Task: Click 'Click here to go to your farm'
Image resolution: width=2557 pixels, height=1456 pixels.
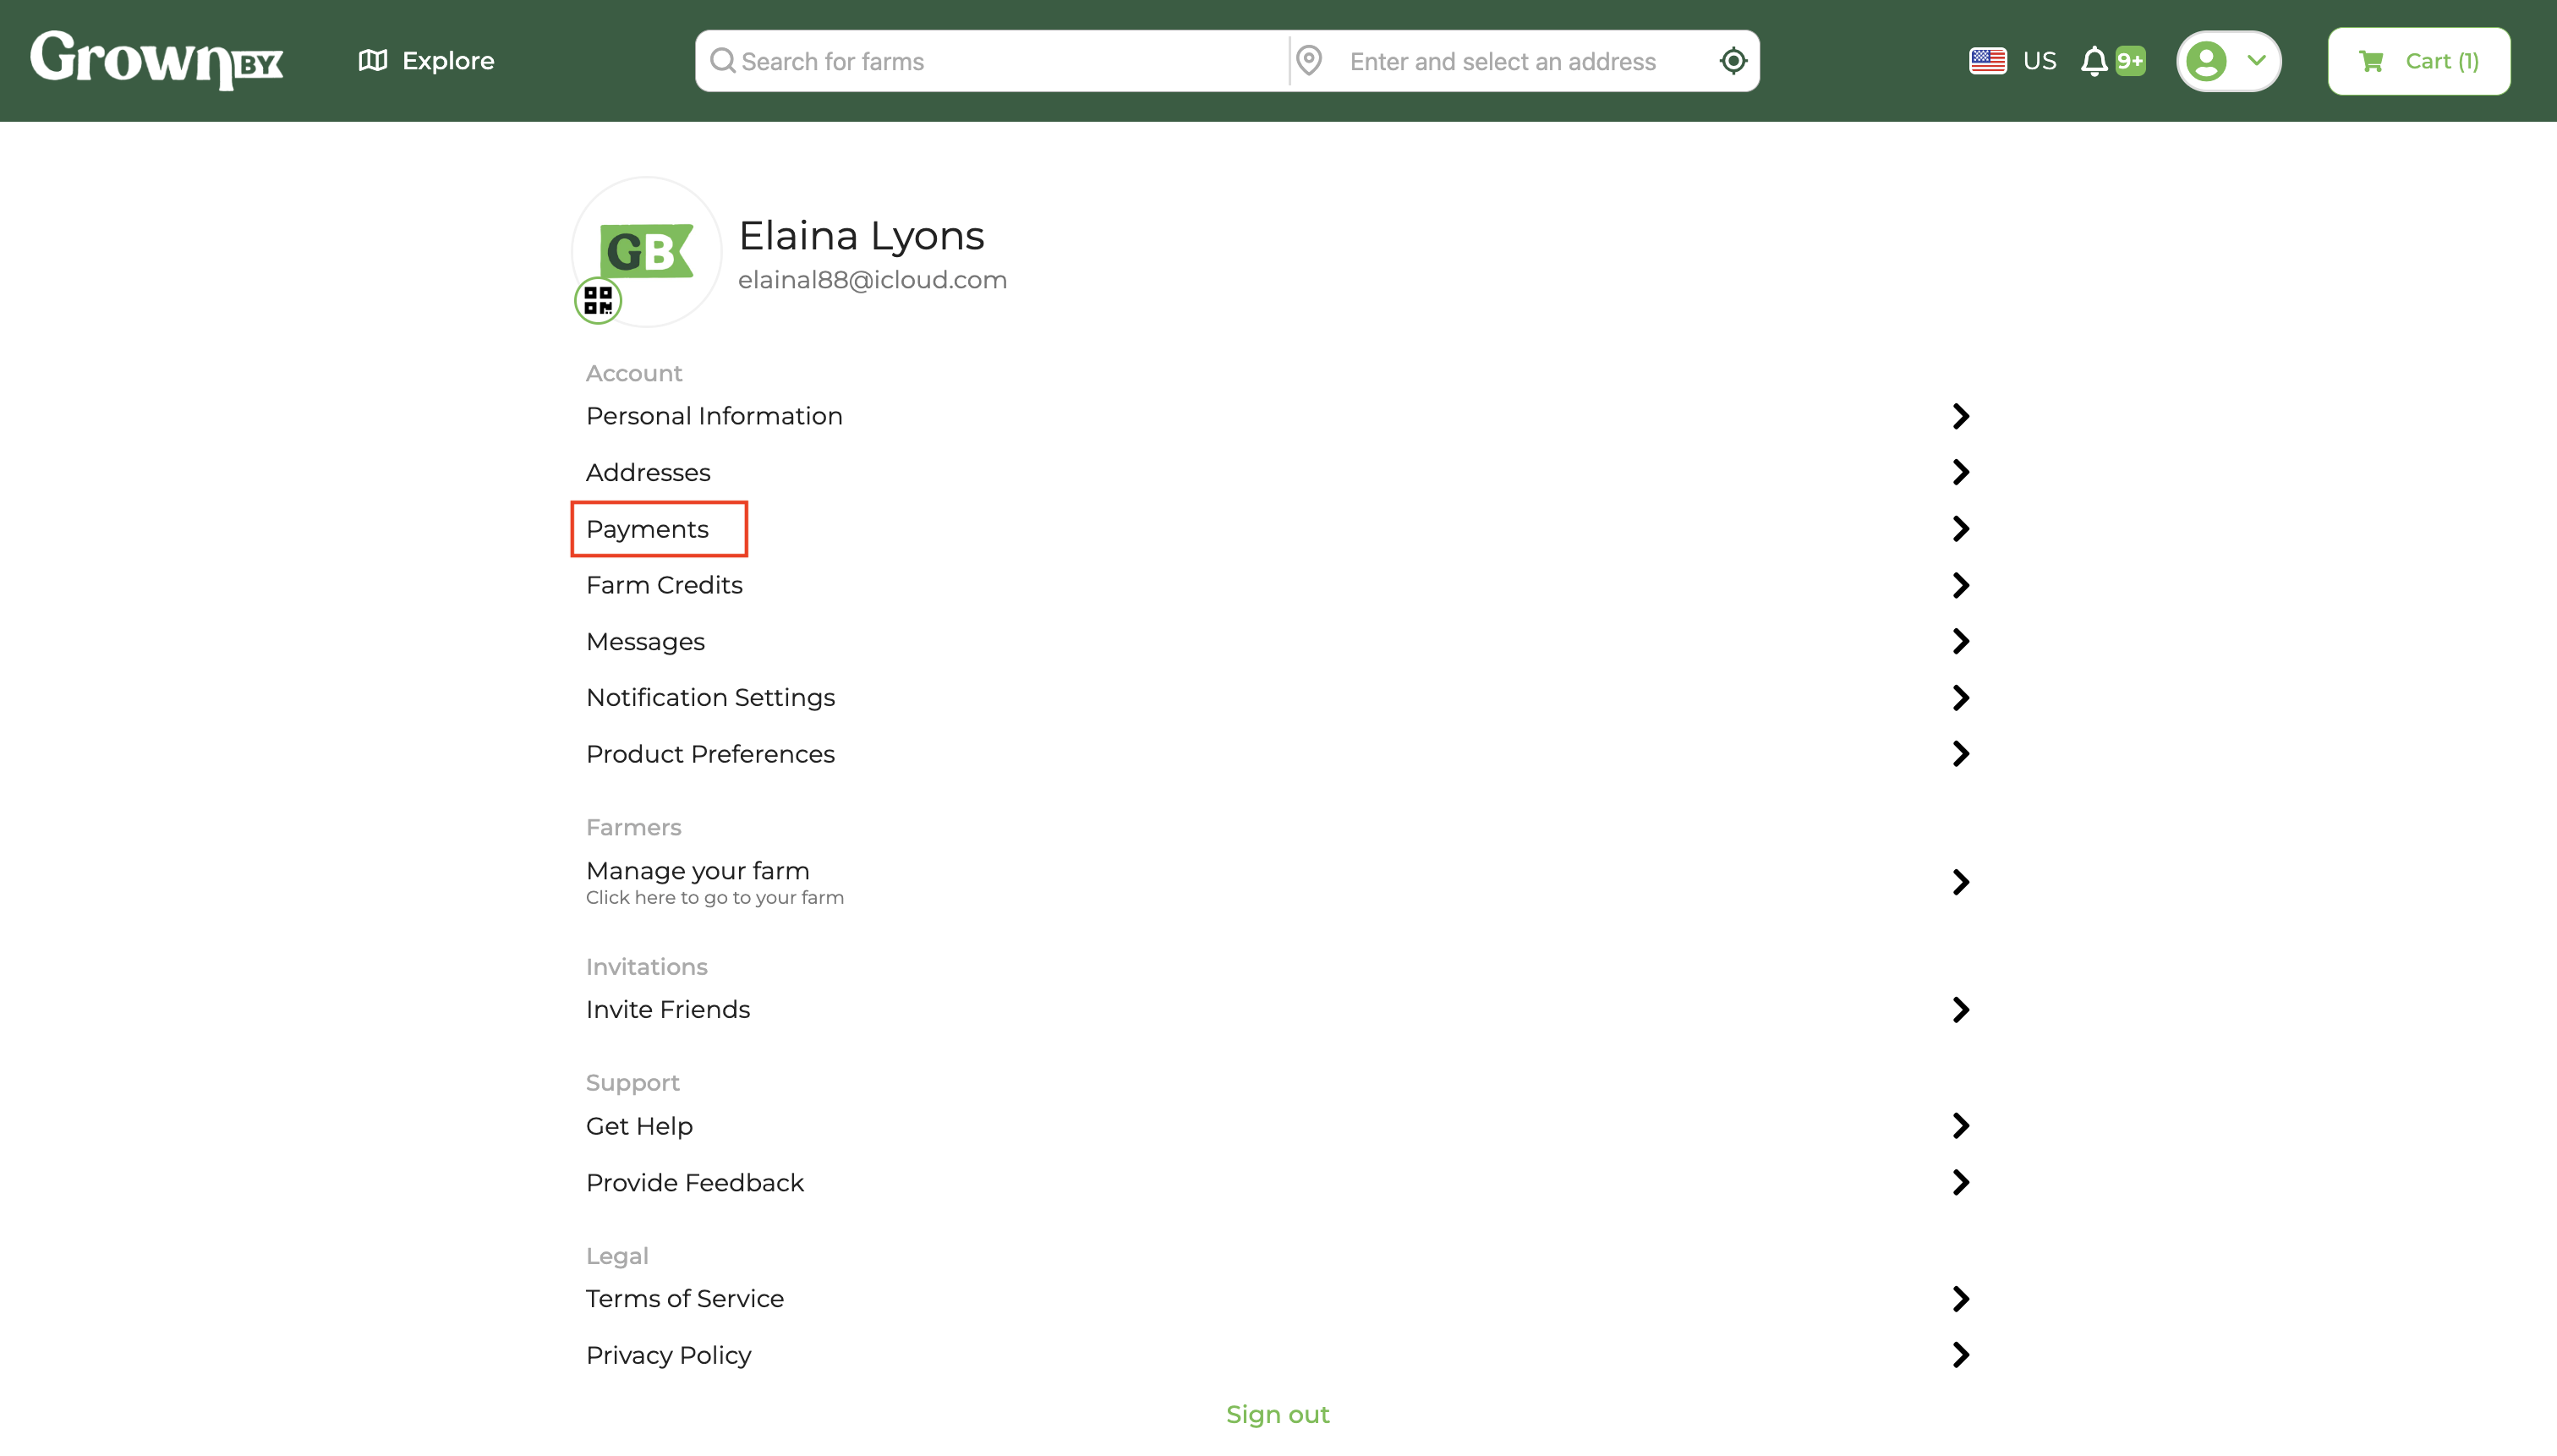Action: point(715,898)
